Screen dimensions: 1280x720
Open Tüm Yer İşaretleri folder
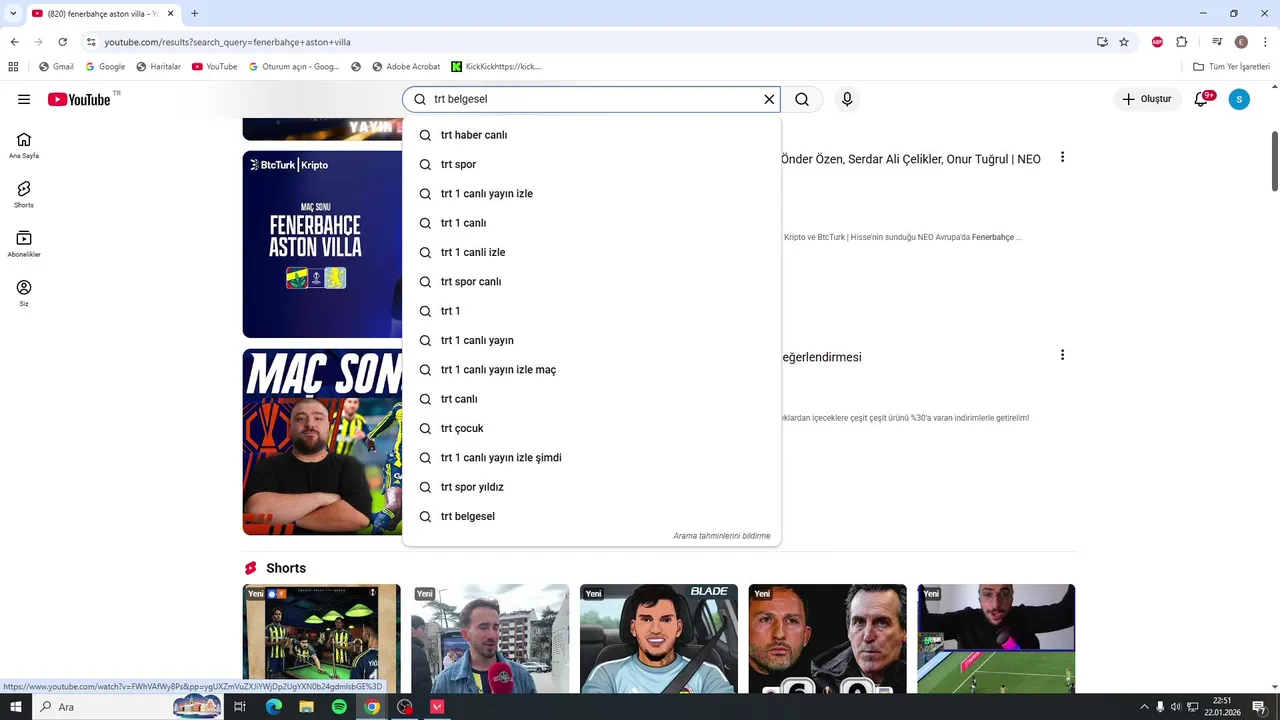point(1232,67)
